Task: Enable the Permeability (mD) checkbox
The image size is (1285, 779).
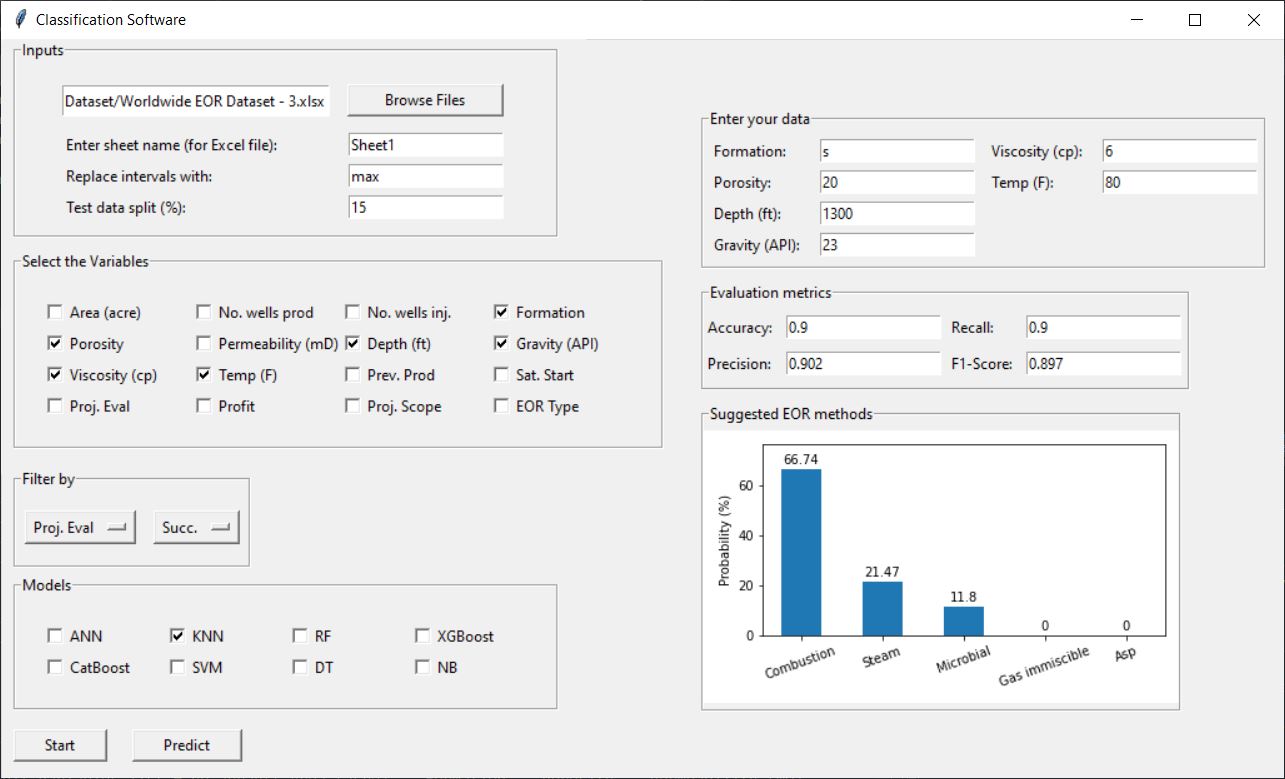Action: pos(204,344)
